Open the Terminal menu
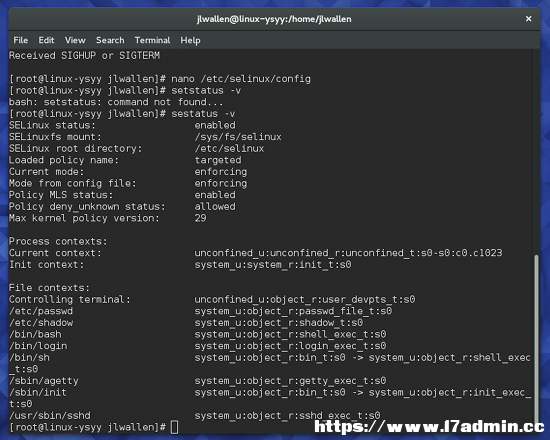Image resolution: width=550 pixels, height=440 pixels. pyautogui.click(x=152, y=40)
